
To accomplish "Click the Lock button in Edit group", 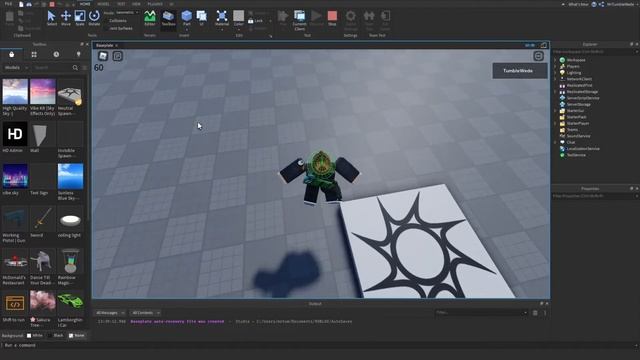I will tap(256, 21).
